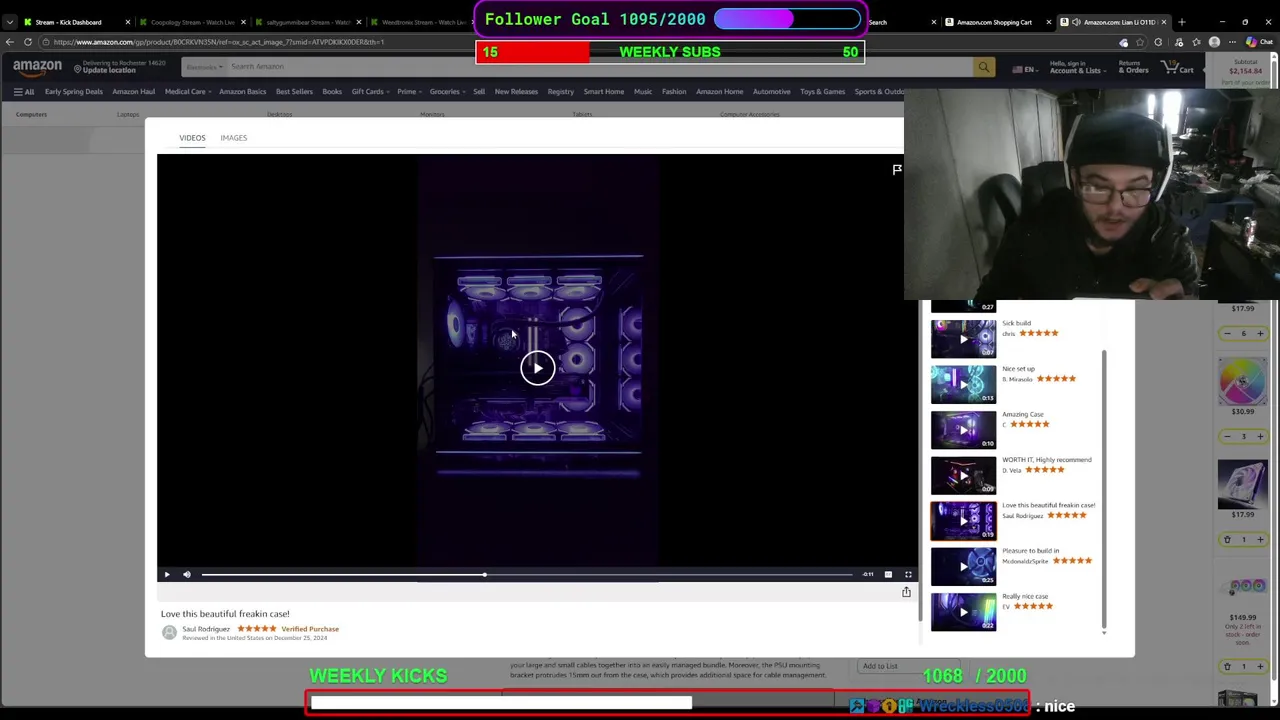This screenshot has width=1280, height=720.
Task: Decrease quantity of $30.99 fan item
Action: pos(1228,436)
